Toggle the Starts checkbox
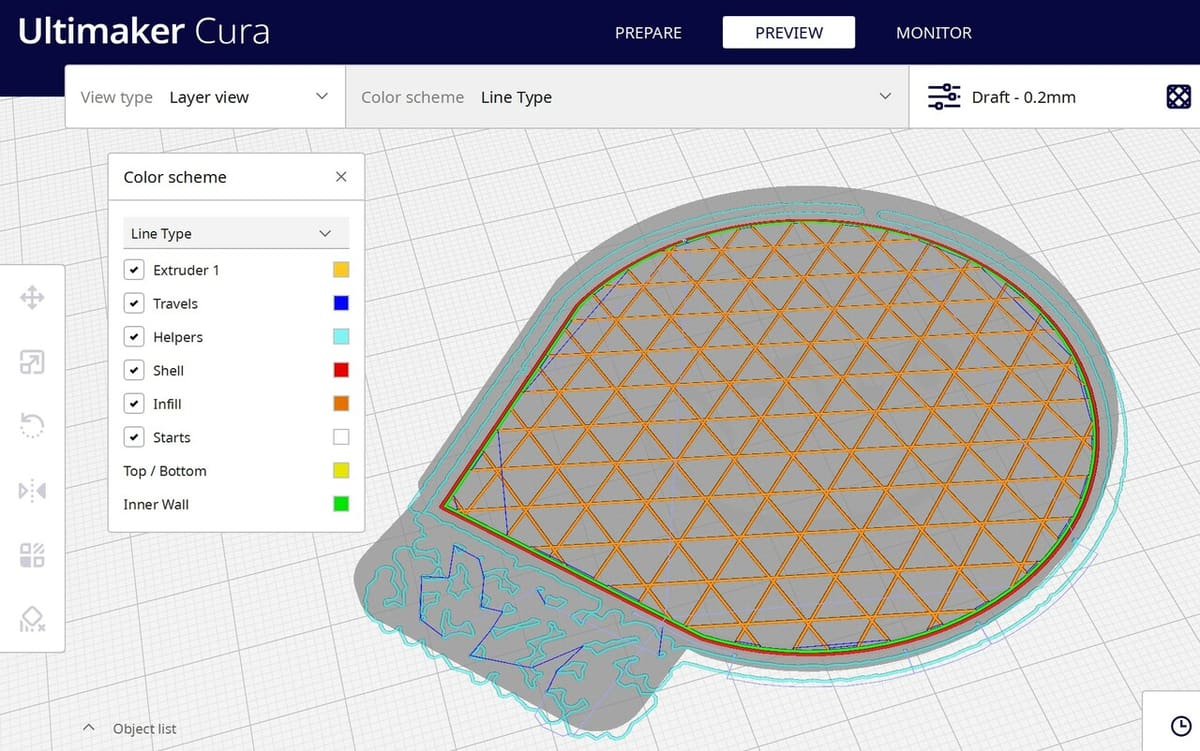 coord(133,437)
